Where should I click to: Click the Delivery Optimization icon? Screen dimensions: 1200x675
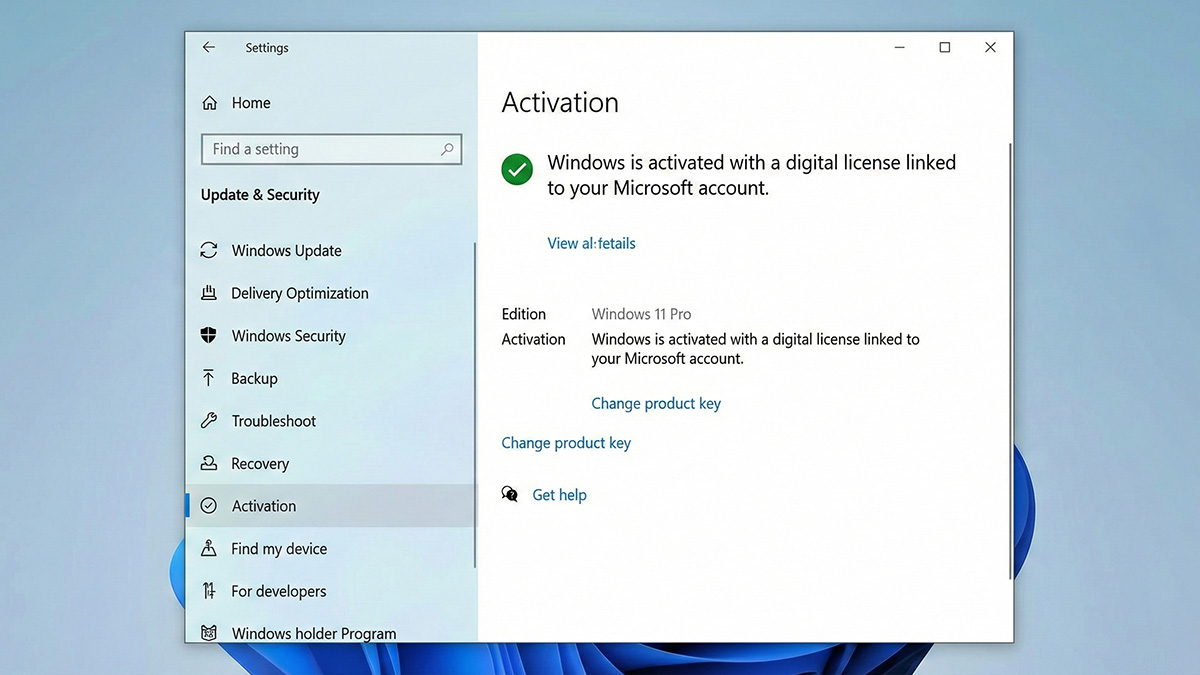(209, 292)
